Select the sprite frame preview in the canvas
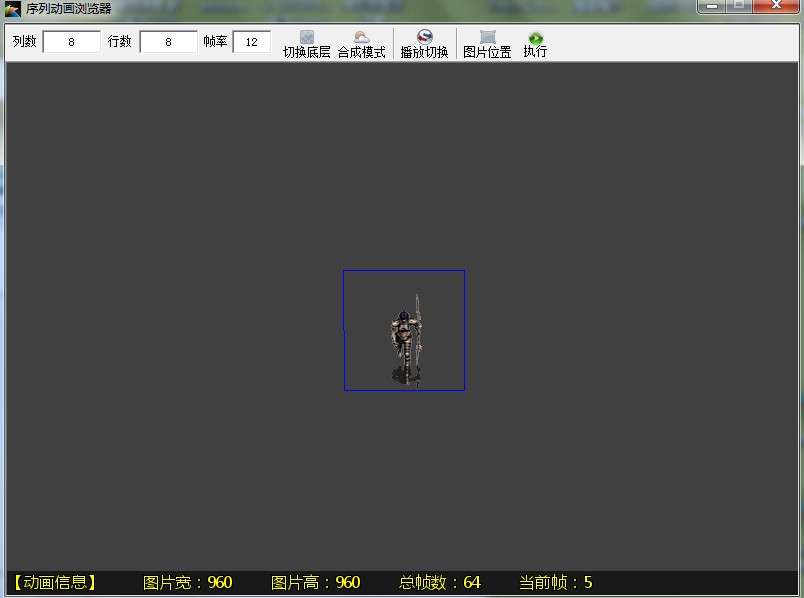Image resolution: width=804 pixels, height=598 pixels. click(x=404, y=330)
